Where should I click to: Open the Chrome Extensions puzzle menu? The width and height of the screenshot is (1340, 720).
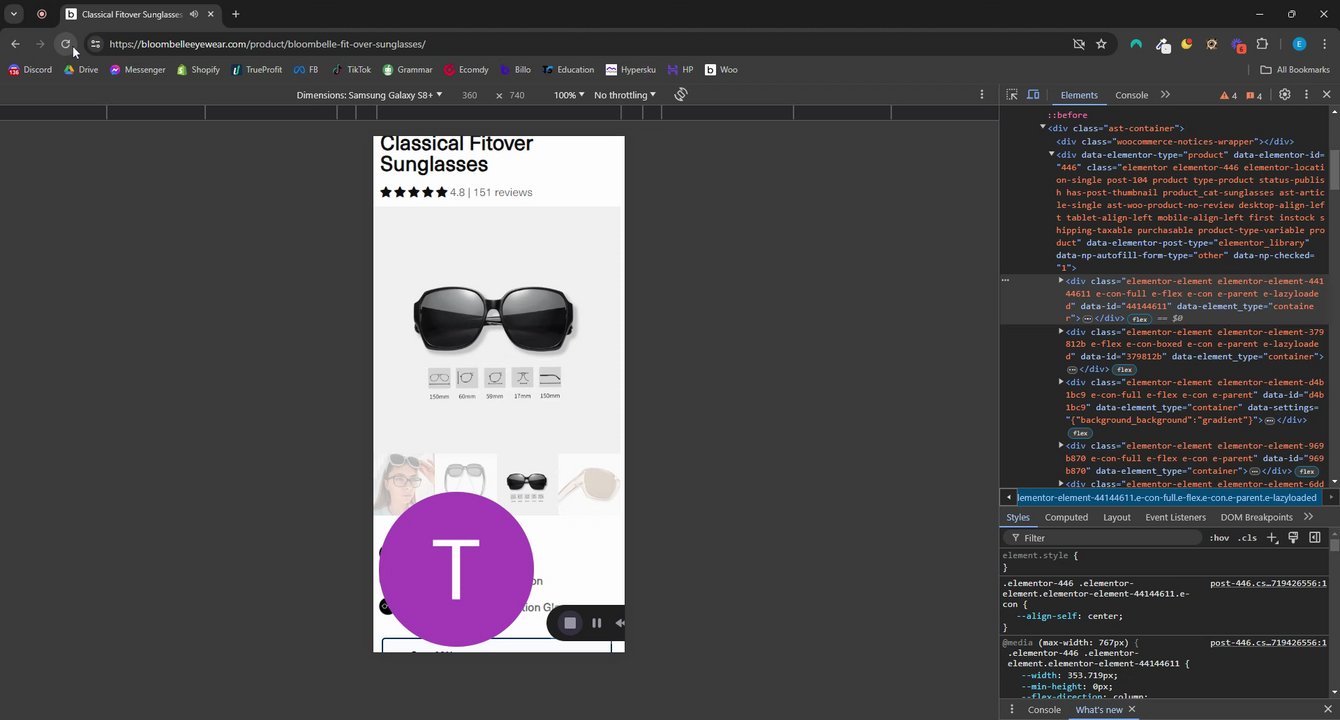point(1262,44)
